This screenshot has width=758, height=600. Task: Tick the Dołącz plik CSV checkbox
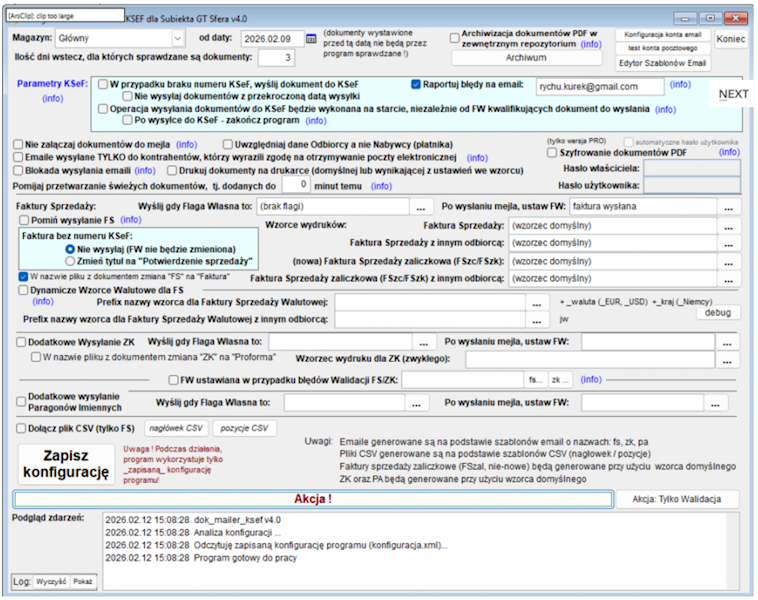tap(20, 428)
